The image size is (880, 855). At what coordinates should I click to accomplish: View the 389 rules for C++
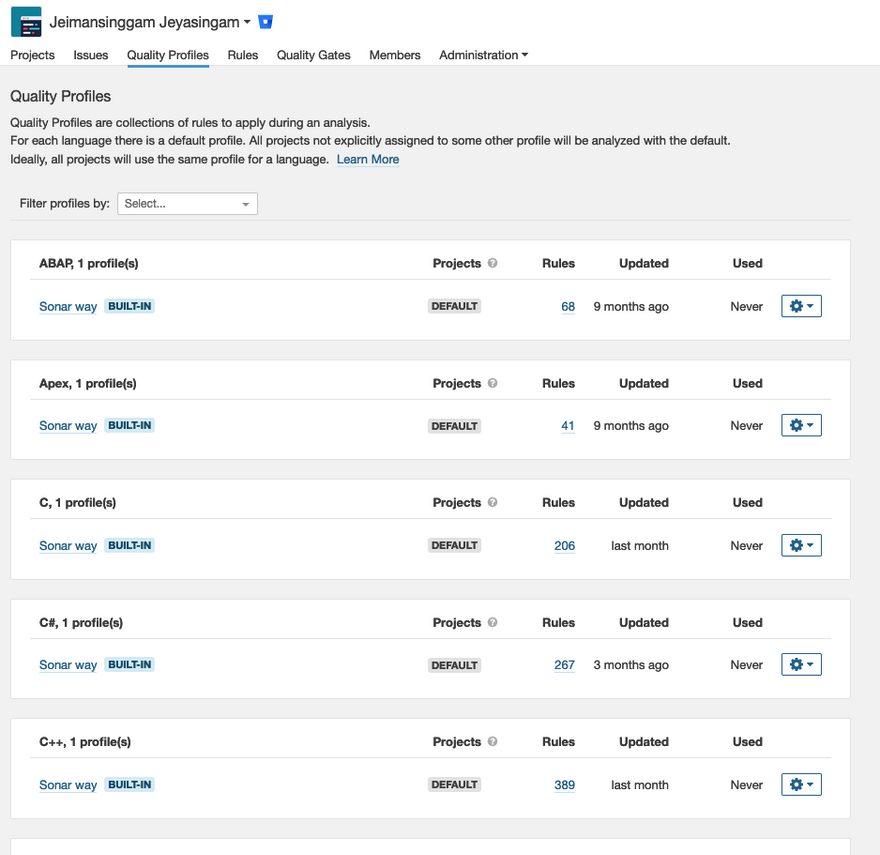(564, 785)
